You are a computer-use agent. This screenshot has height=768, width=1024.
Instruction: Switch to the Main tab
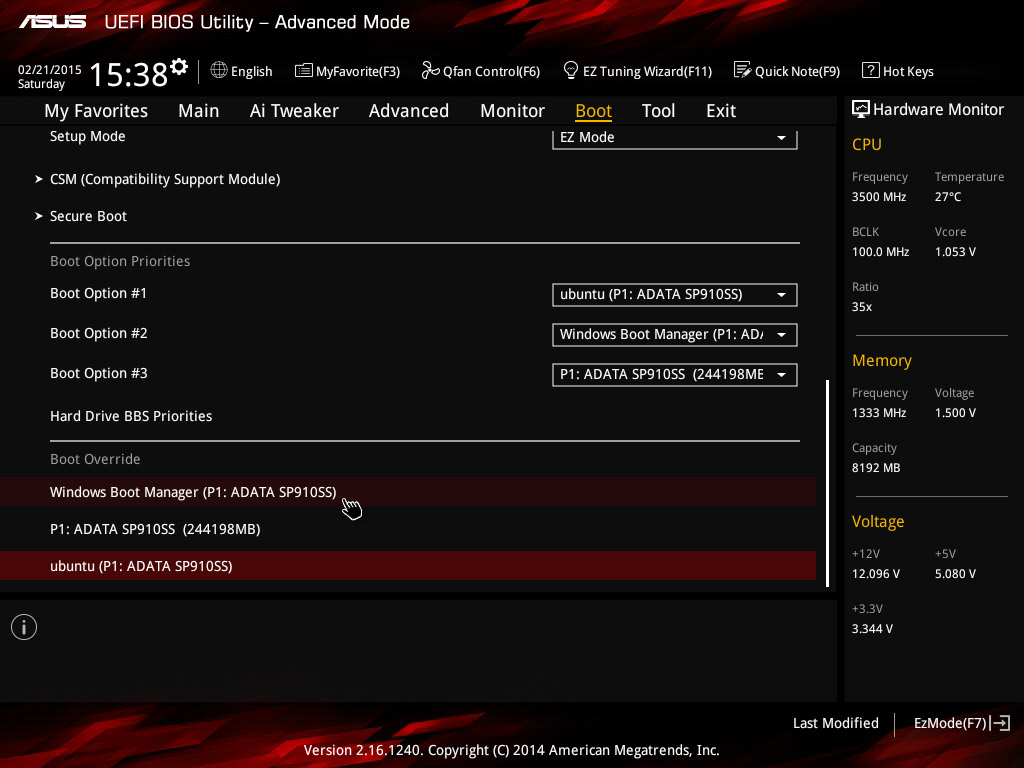[199, 111]
